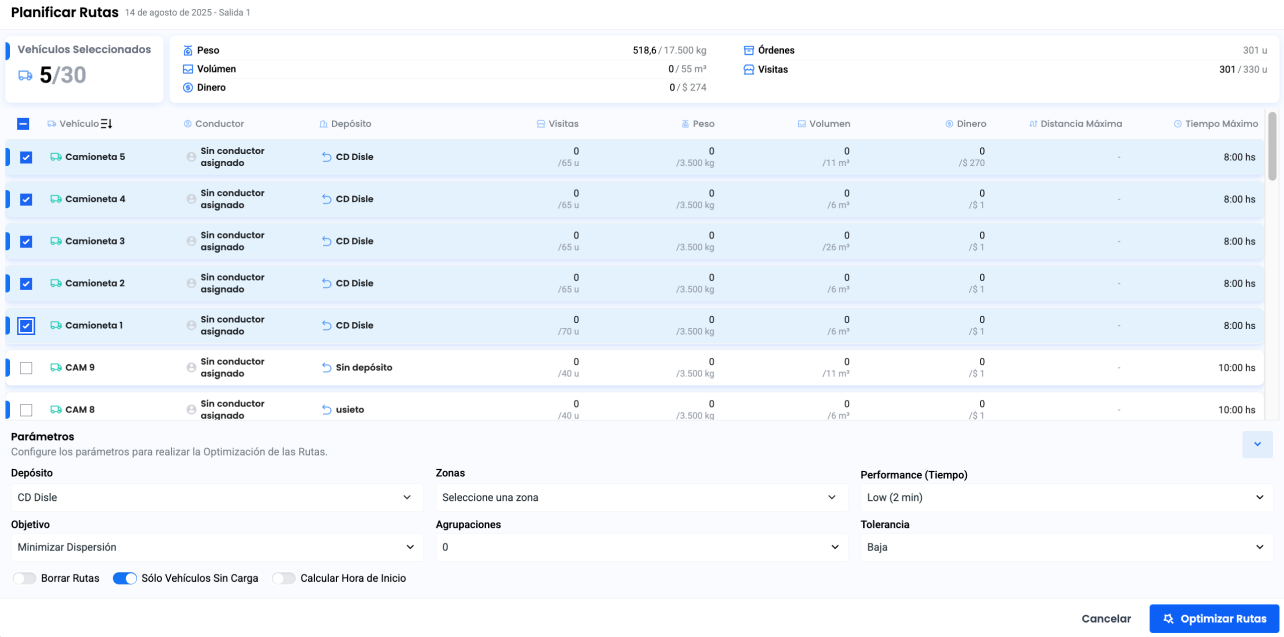
Task: Click the driver avatar icon in Camioneta 5 row
Action: (191, 157)
